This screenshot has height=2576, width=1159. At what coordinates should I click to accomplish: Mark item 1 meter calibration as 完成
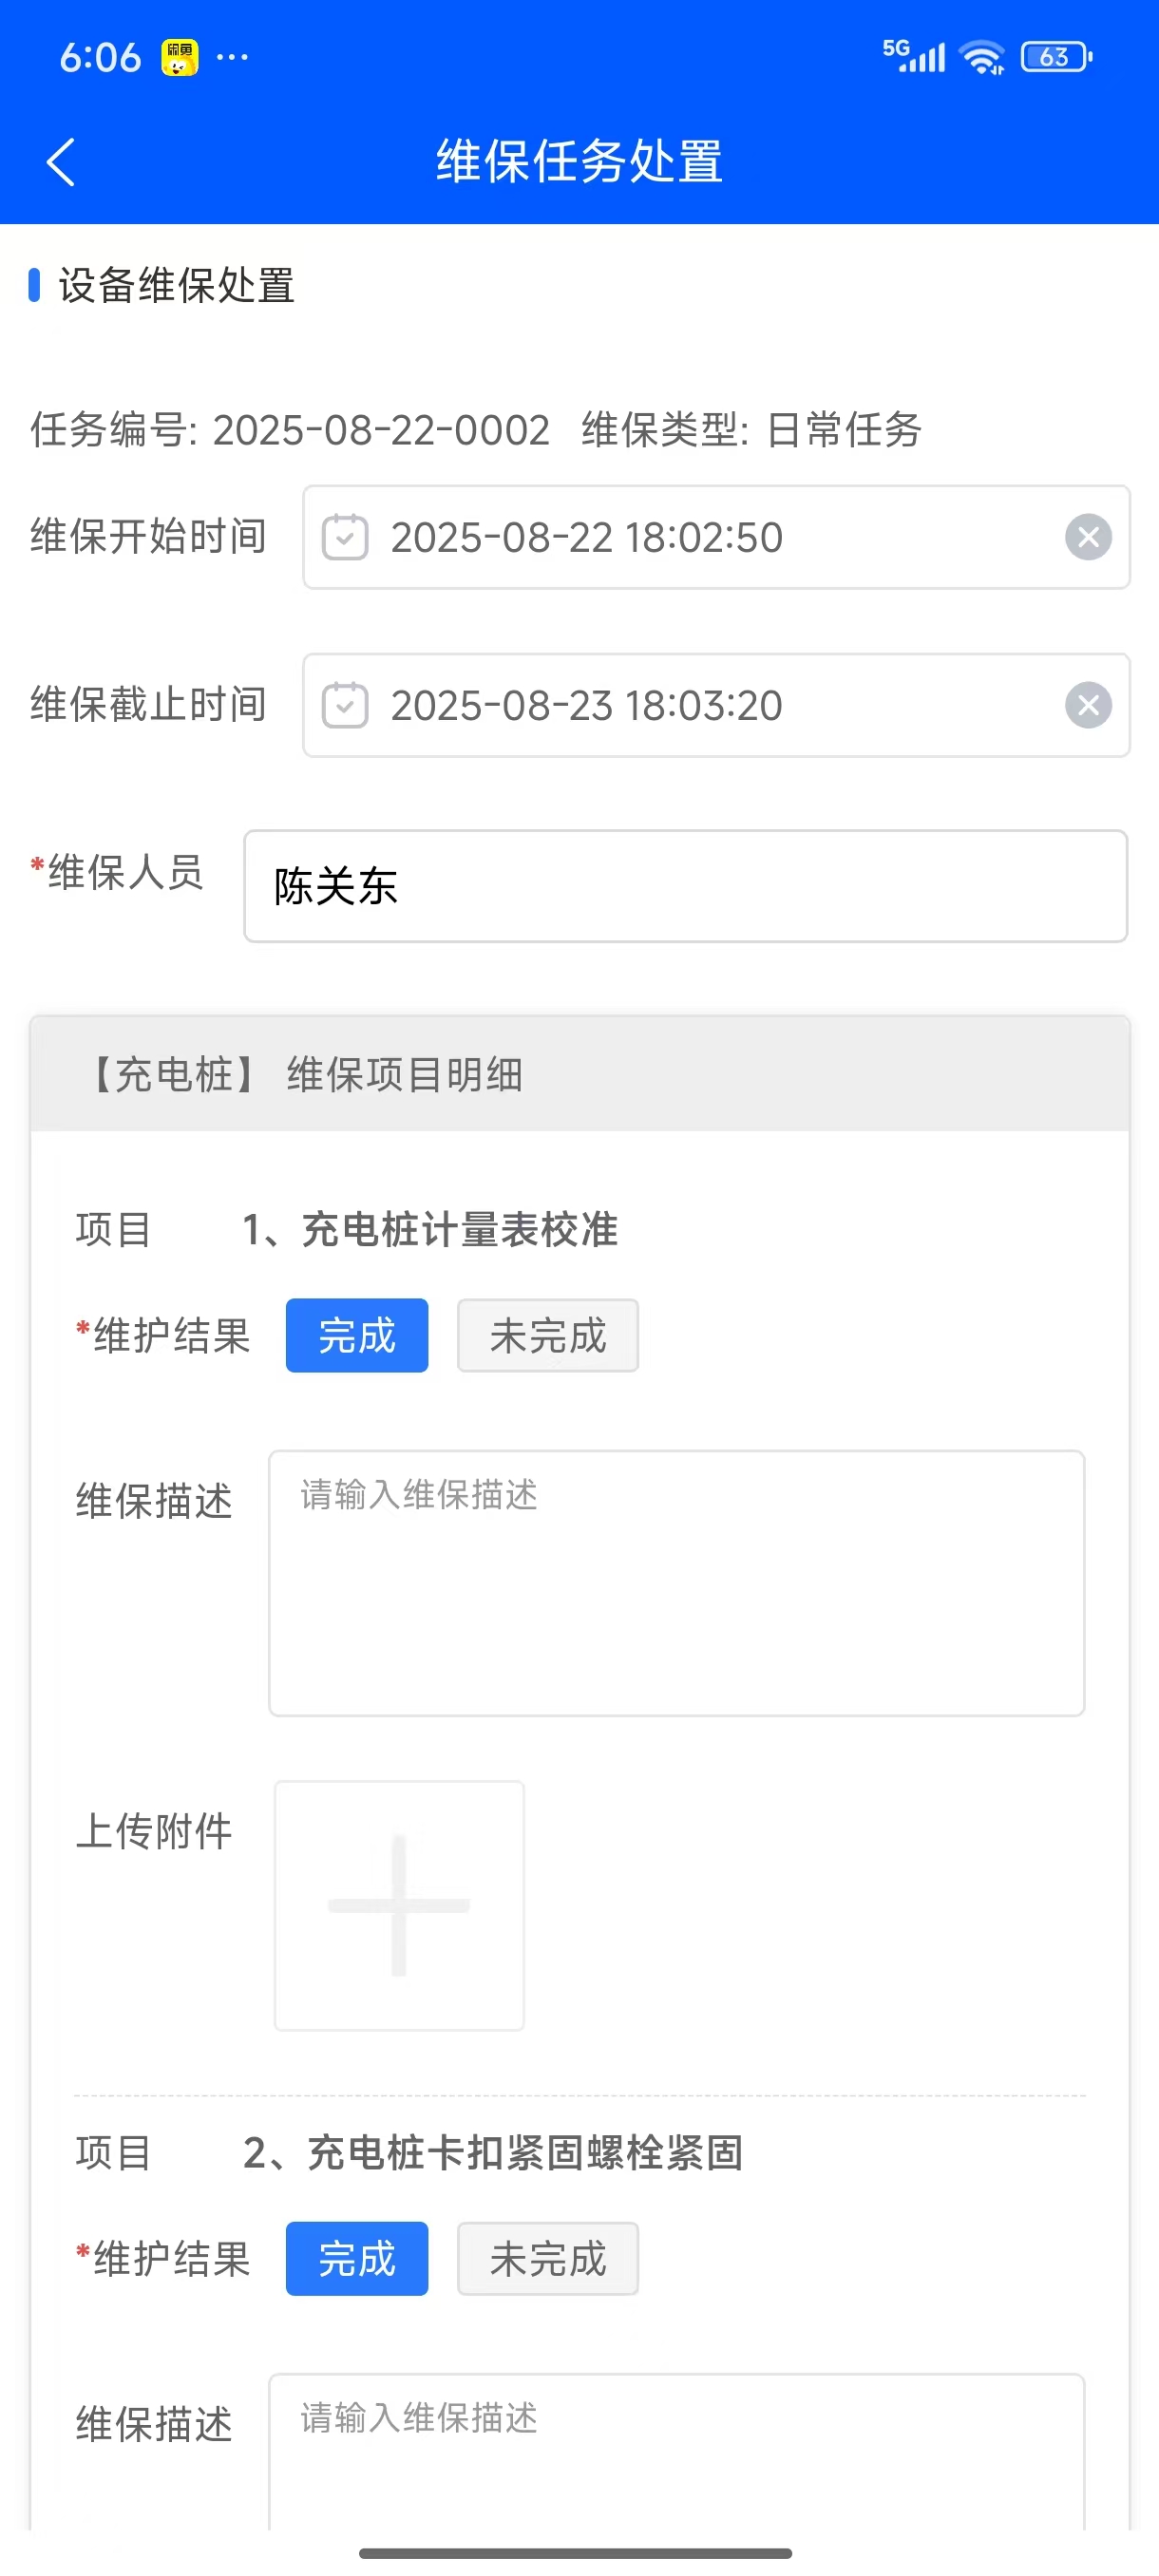(357, 1336)
